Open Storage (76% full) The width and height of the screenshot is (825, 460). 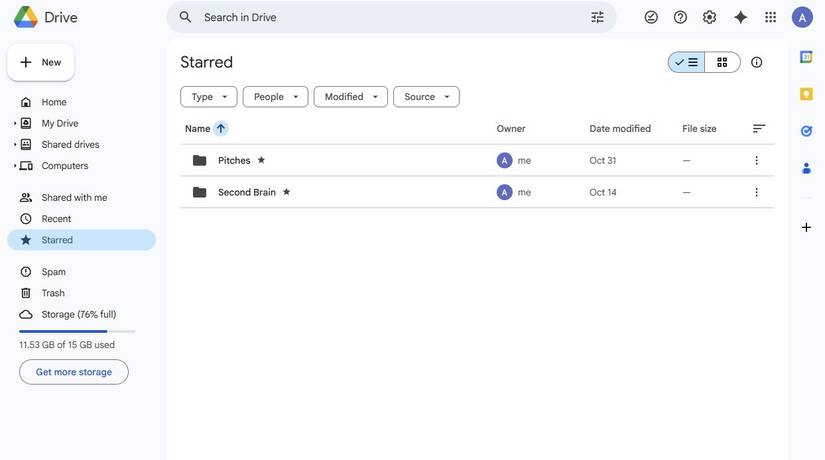coord(79,314)
